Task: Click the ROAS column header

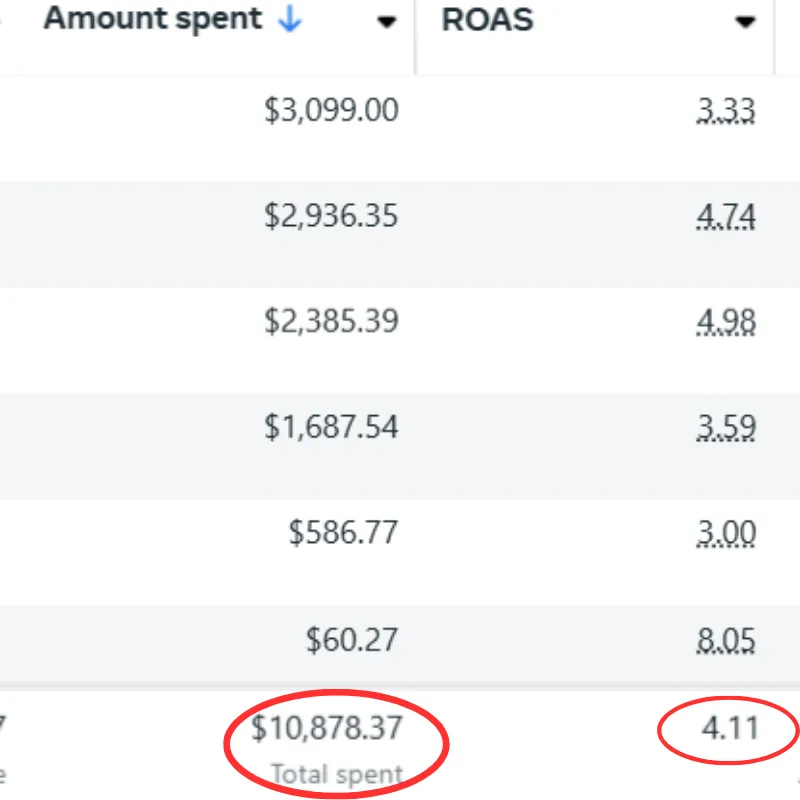Action: [x=487, y=20]
